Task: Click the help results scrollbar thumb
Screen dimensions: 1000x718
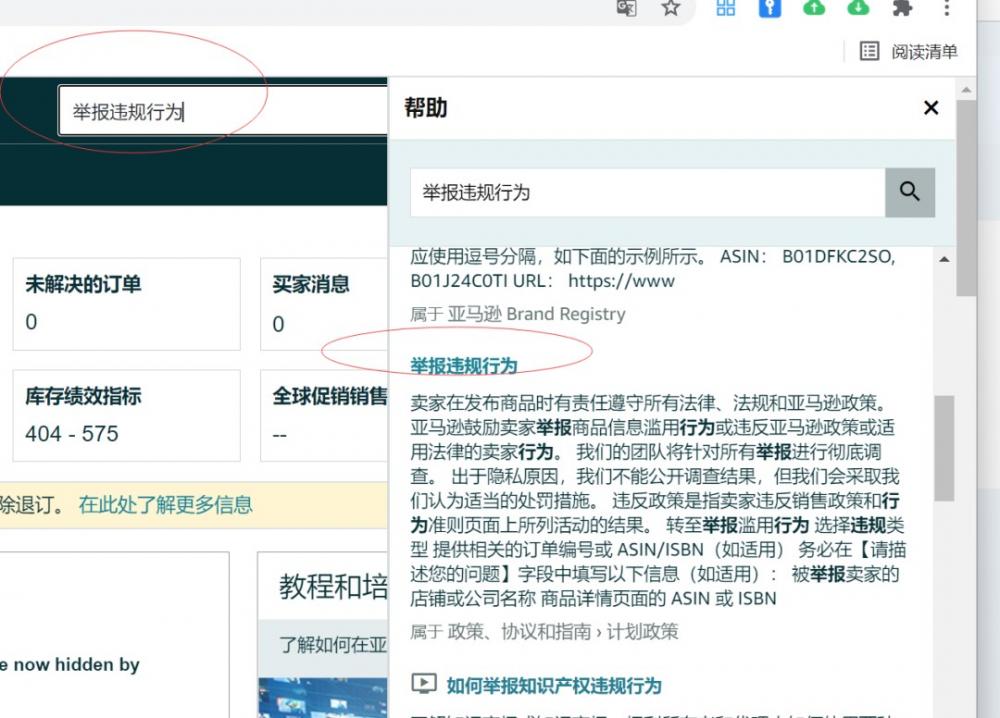Action: (x=945, y=448)
